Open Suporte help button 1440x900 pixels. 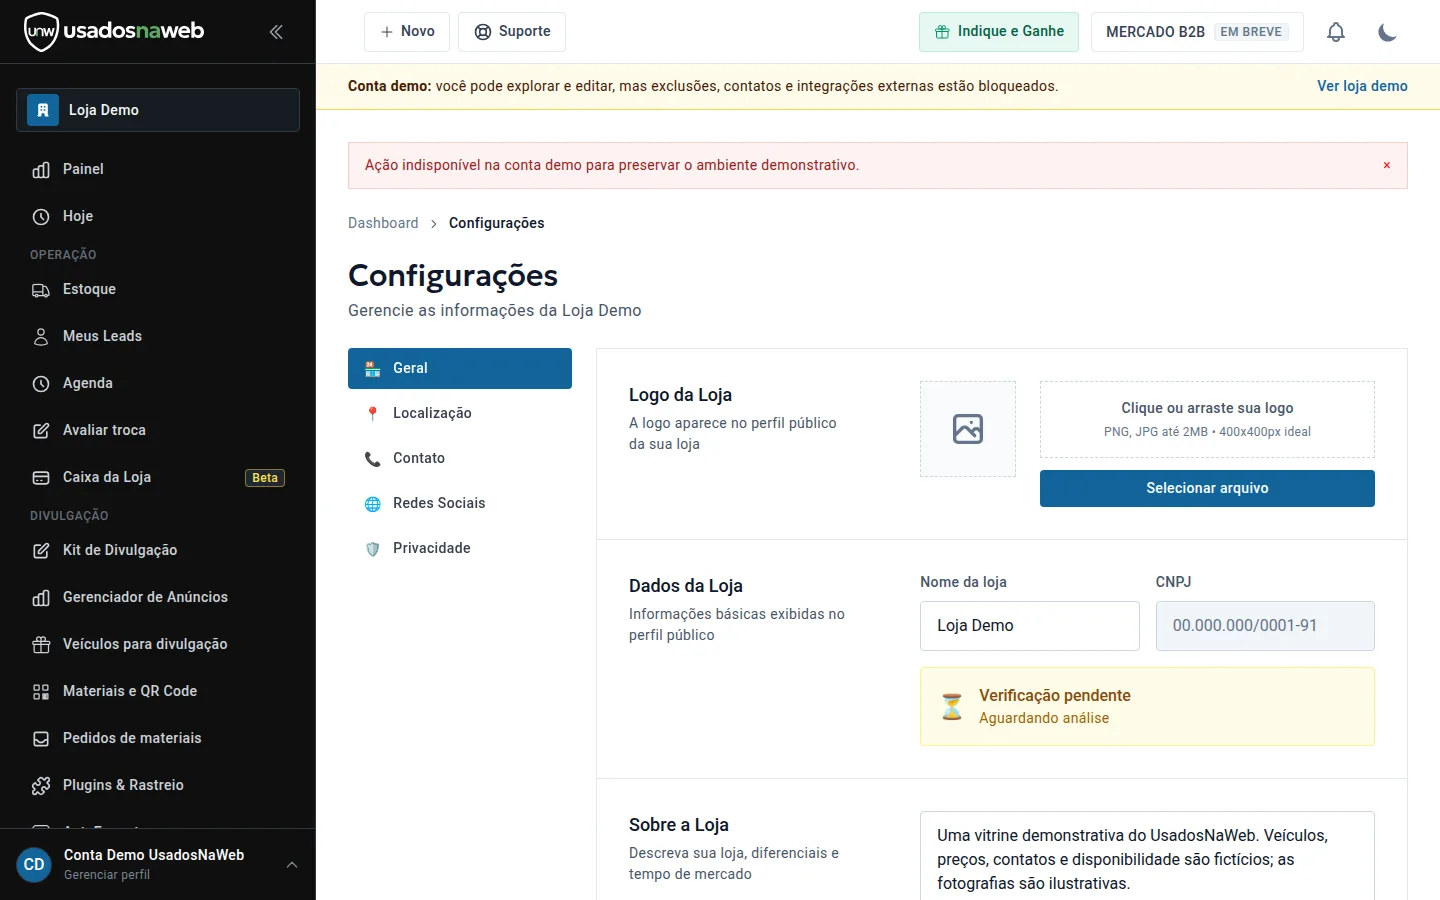pos(512,32)
